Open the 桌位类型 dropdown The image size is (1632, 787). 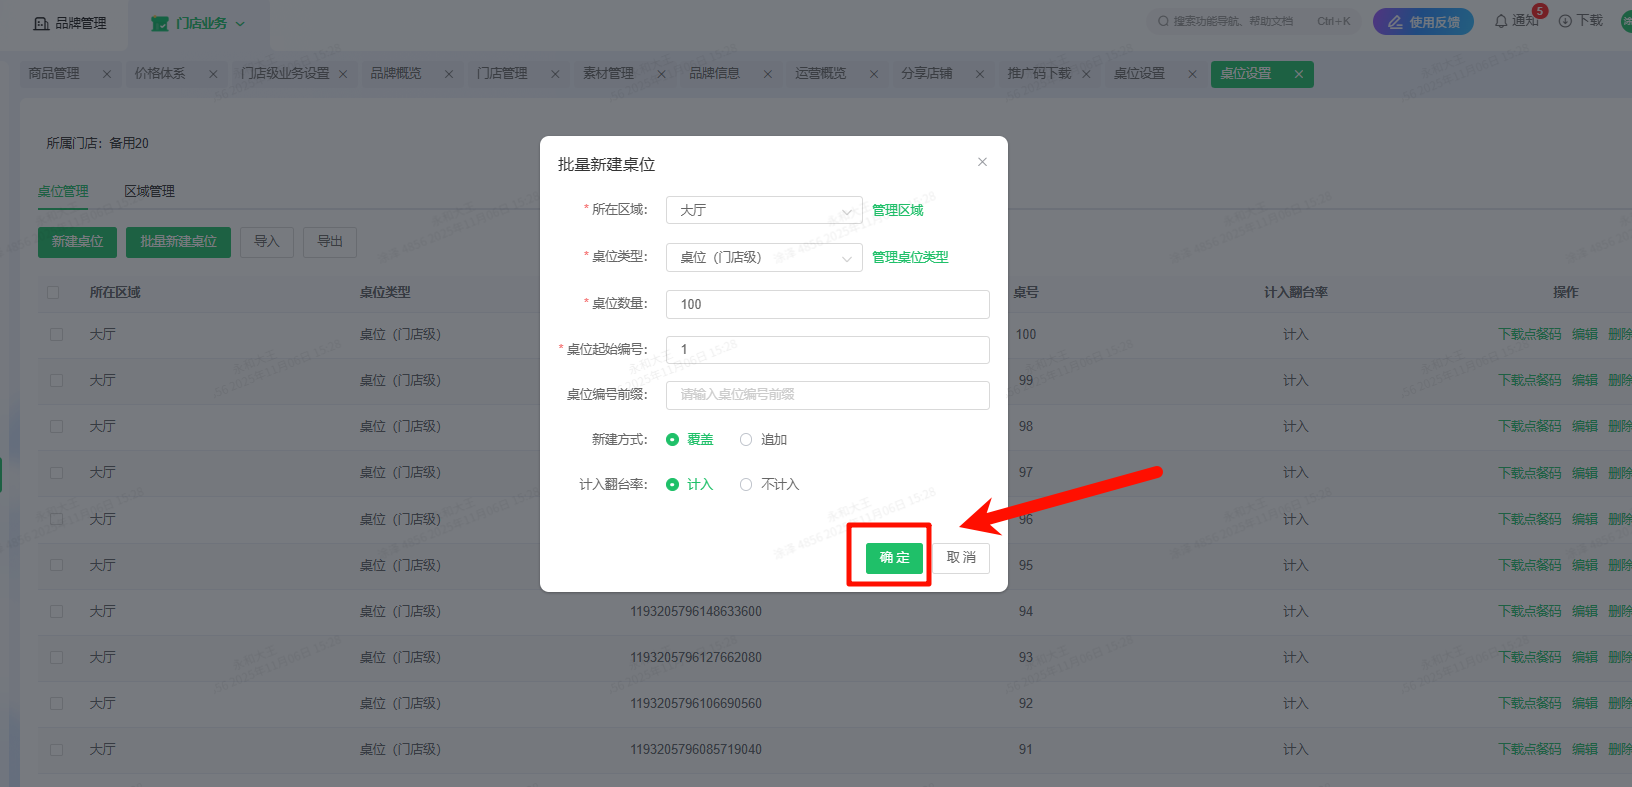[x=763, y=258]
